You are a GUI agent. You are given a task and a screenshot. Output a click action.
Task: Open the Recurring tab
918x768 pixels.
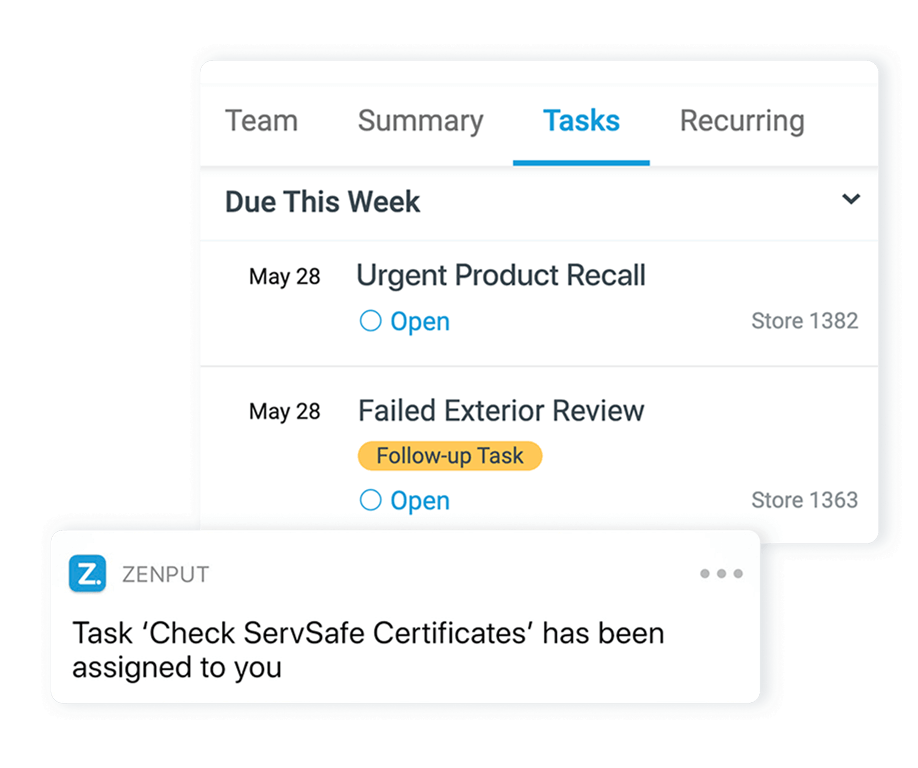742,120
